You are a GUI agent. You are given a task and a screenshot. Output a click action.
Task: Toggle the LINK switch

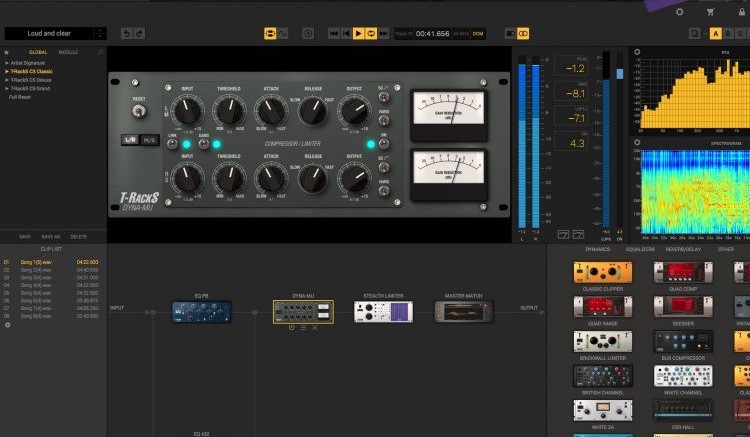pos(172,144)
